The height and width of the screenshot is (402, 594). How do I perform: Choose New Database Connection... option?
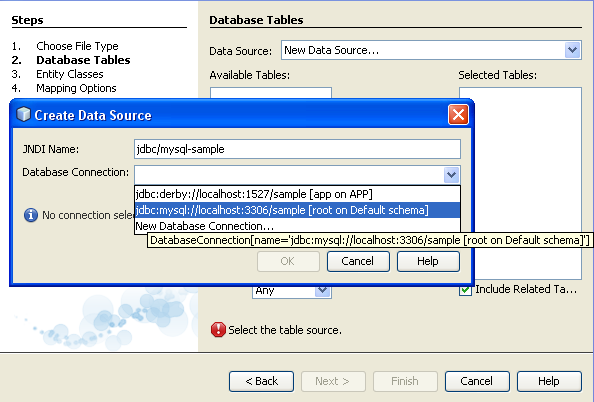[x=297, y=226]
